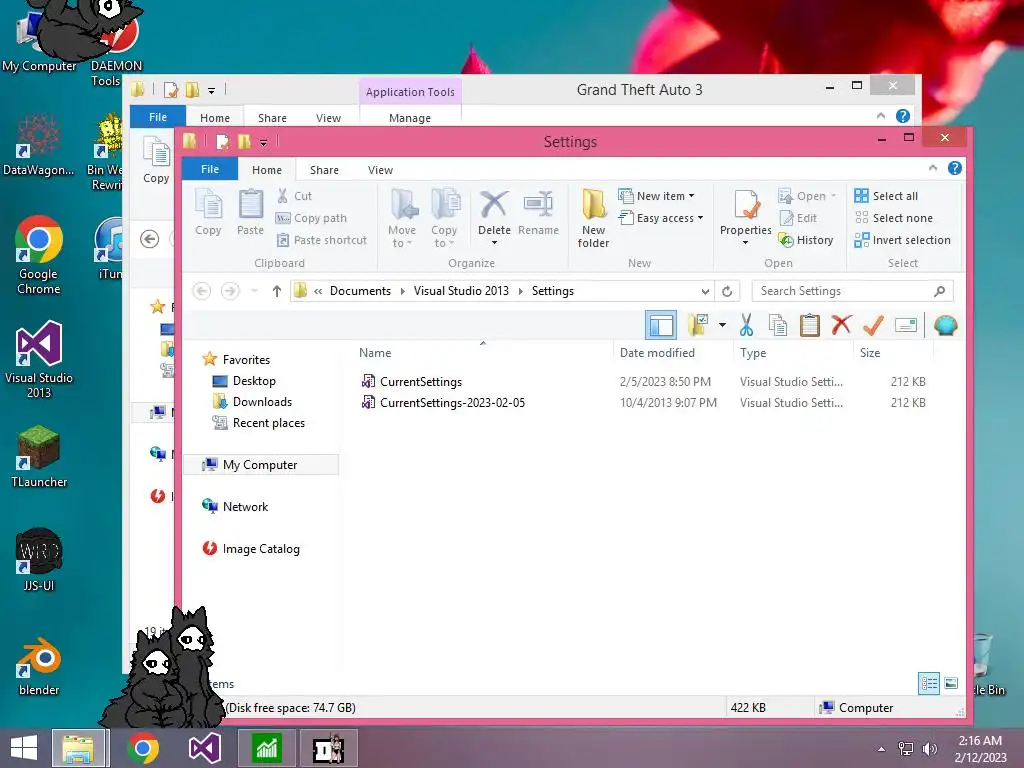Expand the Open dropdown in ribbon
Screen dimensions: 1024x768
[x=833, y=196]
